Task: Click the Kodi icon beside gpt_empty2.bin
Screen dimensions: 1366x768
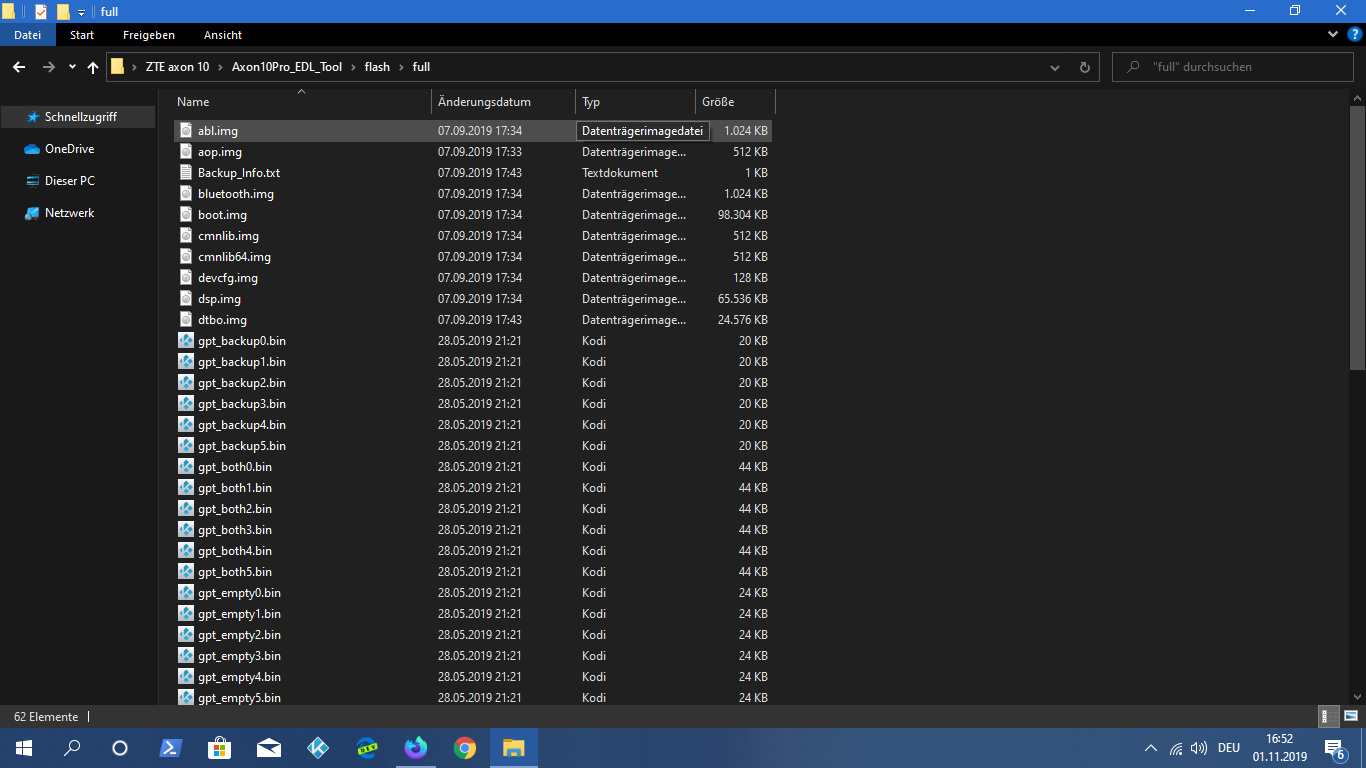Action: pos(186,635)
